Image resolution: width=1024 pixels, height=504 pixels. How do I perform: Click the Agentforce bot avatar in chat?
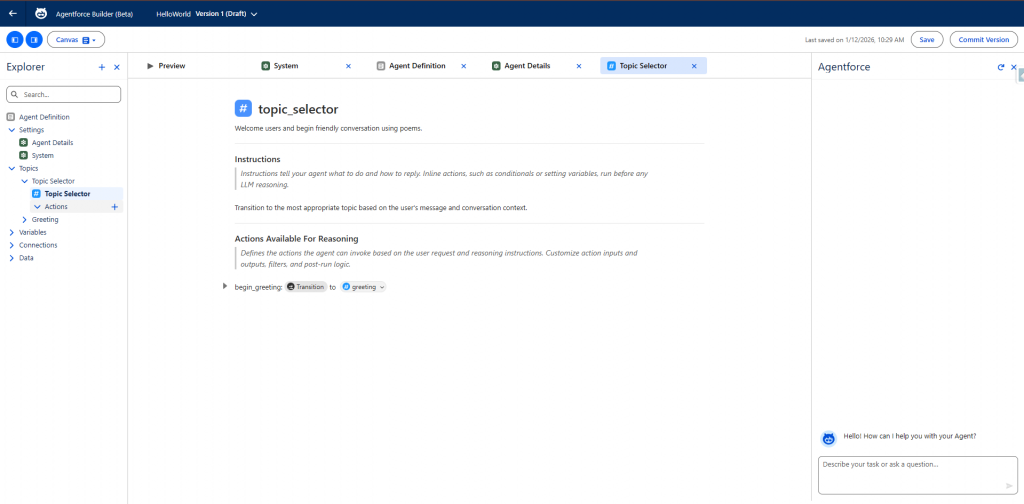click(x=829, y=439)
